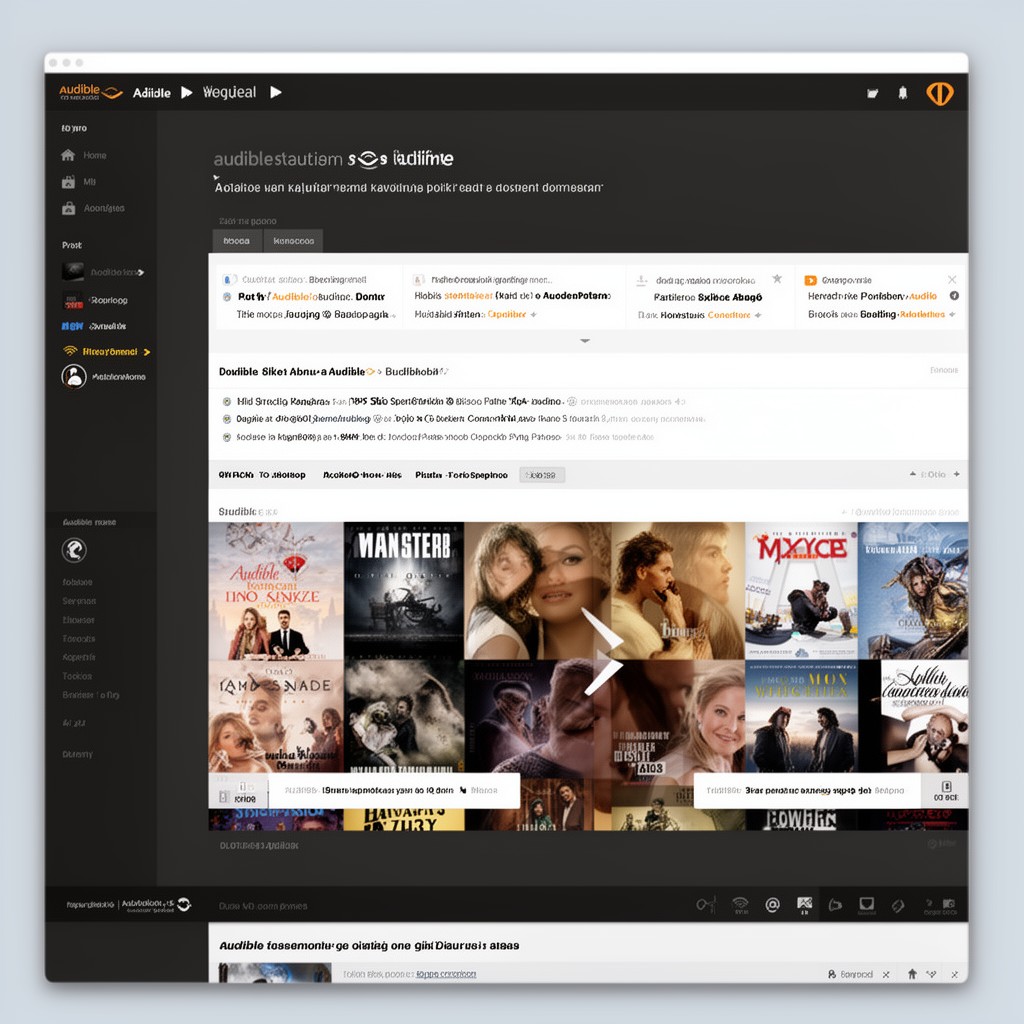1024x1024 pixels.
Task: Click the bag icon beside 'Aoonigtes'
Action: [68, 208]
